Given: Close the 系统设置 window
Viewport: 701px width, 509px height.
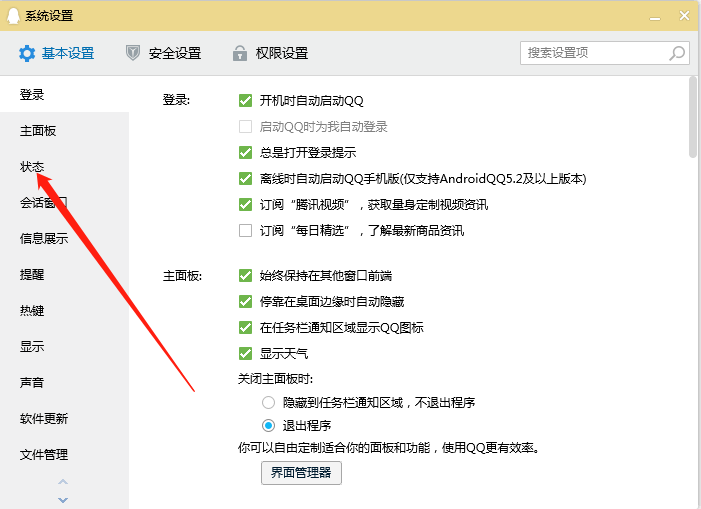Looking at the screenshot, I should pyautogui.click(x=684, y=16).
